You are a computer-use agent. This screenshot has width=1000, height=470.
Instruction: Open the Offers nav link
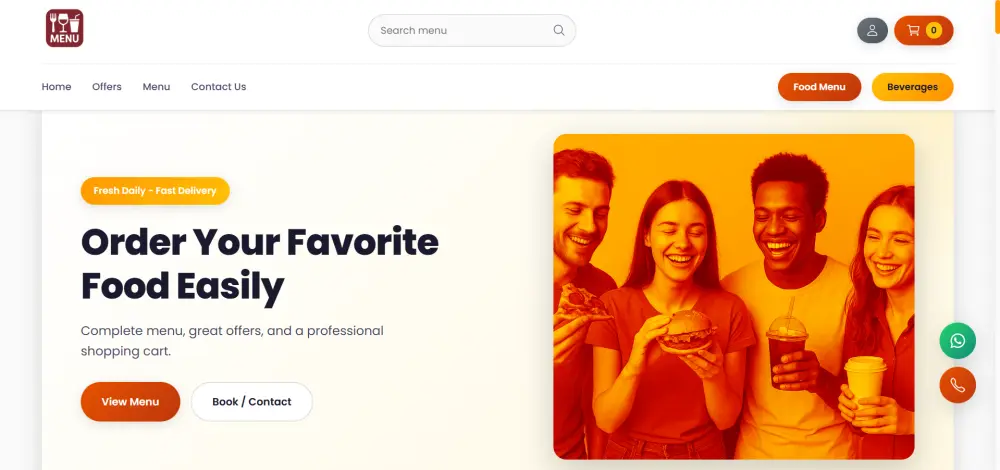point(107,87)
